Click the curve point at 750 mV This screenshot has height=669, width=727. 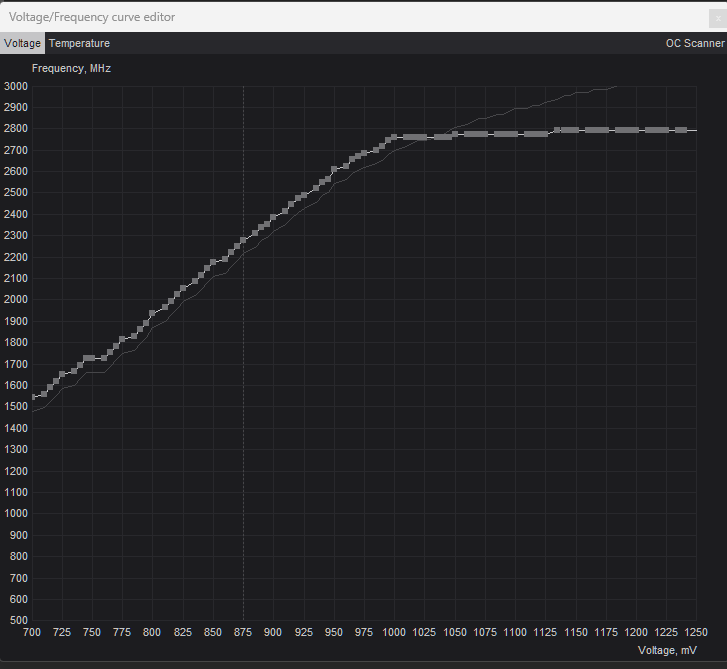point(92,358)
